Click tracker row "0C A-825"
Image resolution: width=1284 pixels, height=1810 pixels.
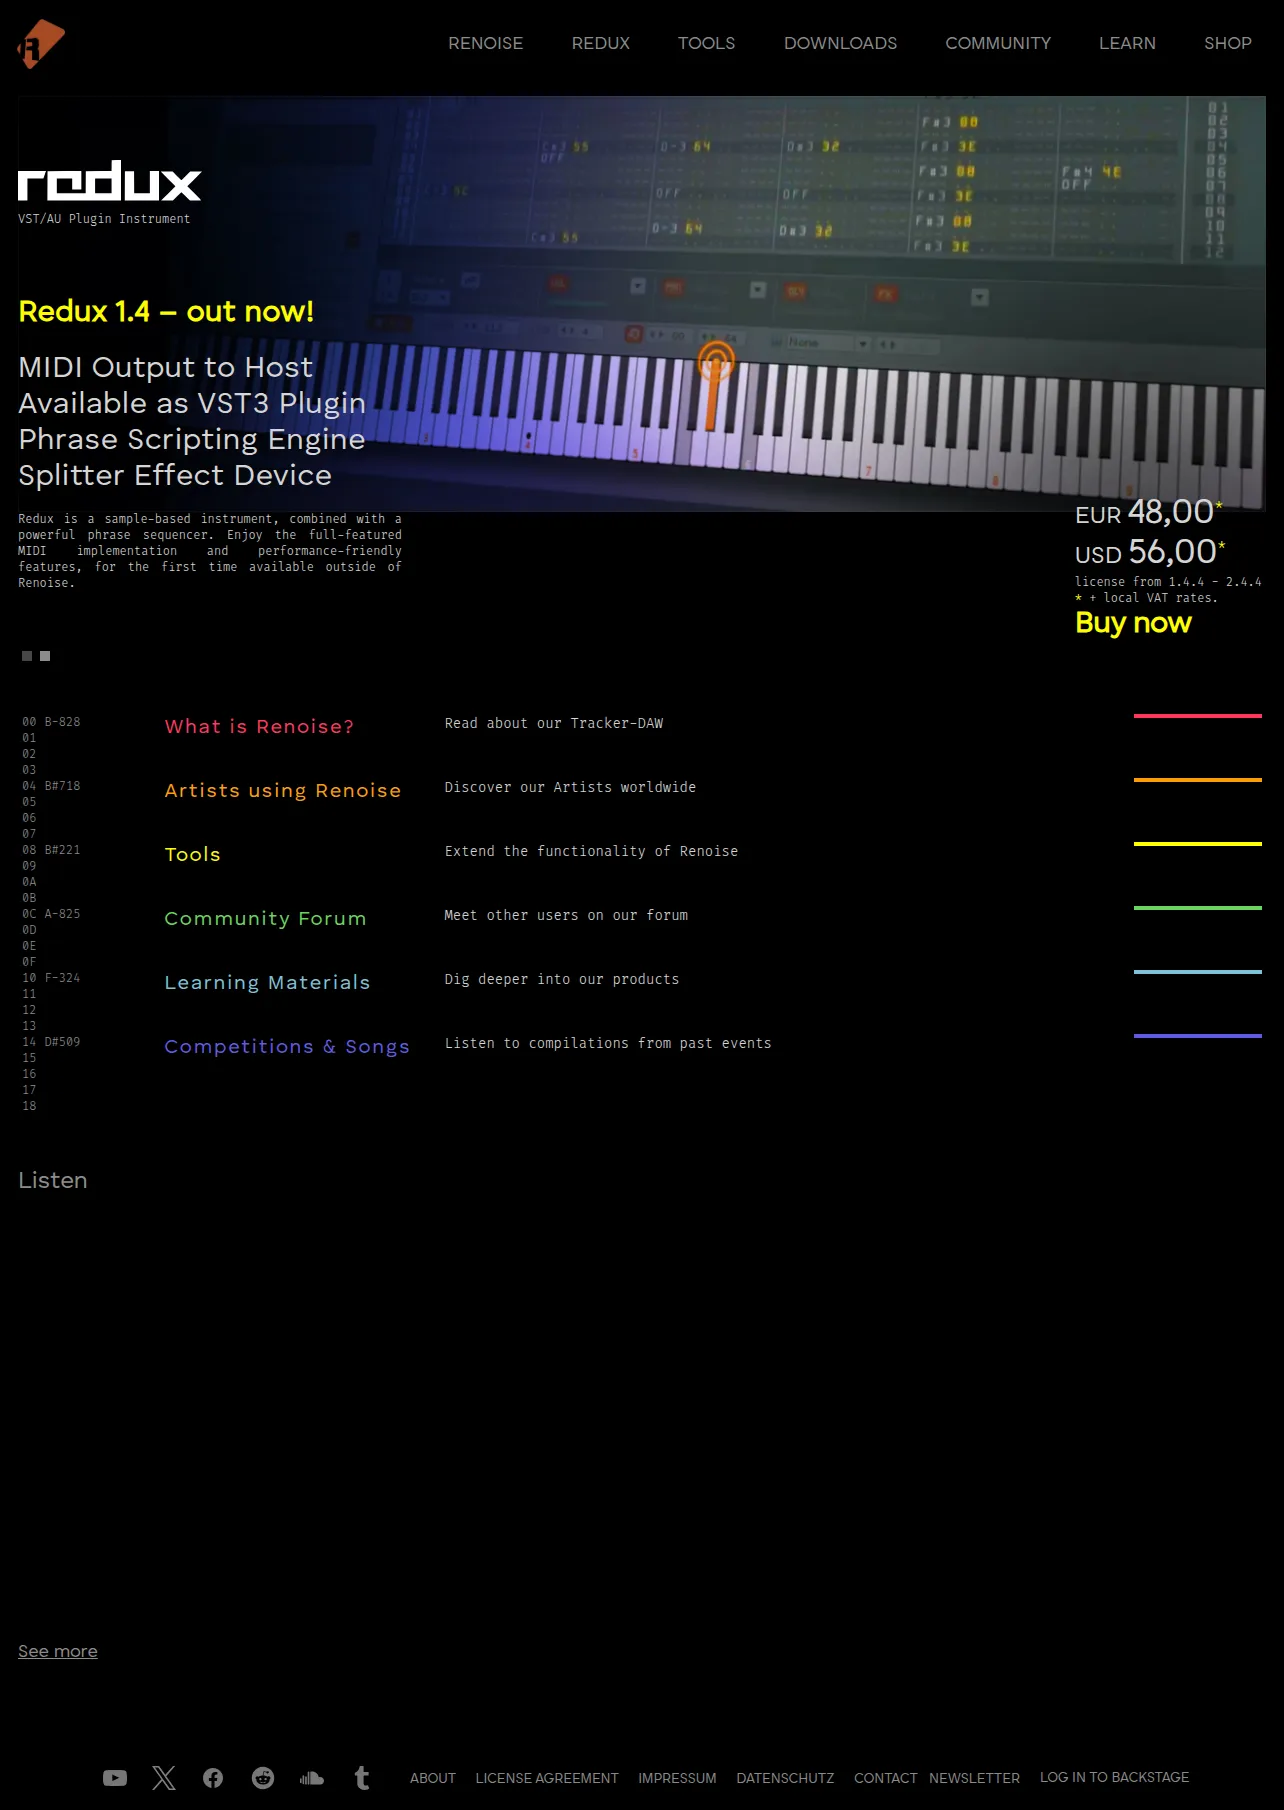pyautogui.click(x=51, y=914)
